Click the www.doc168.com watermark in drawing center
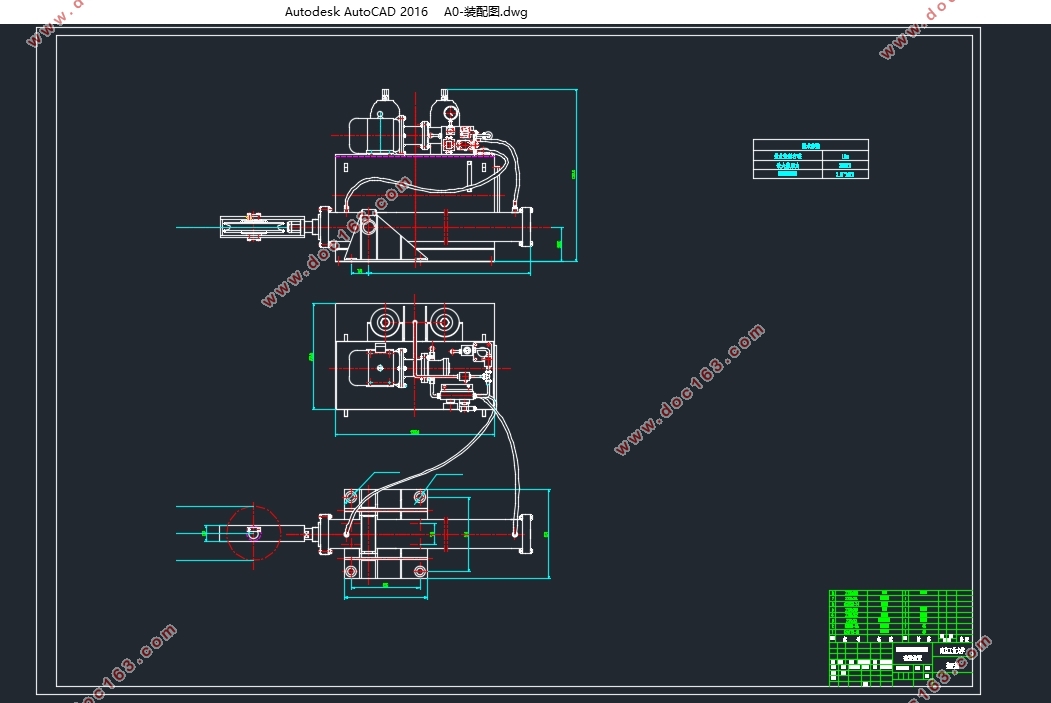1051x703 pixels. tap(689, 389)
